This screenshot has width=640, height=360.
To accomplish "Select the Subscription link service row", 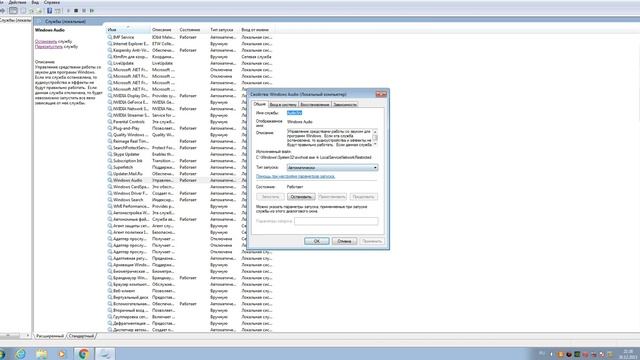I will [176, 161].
